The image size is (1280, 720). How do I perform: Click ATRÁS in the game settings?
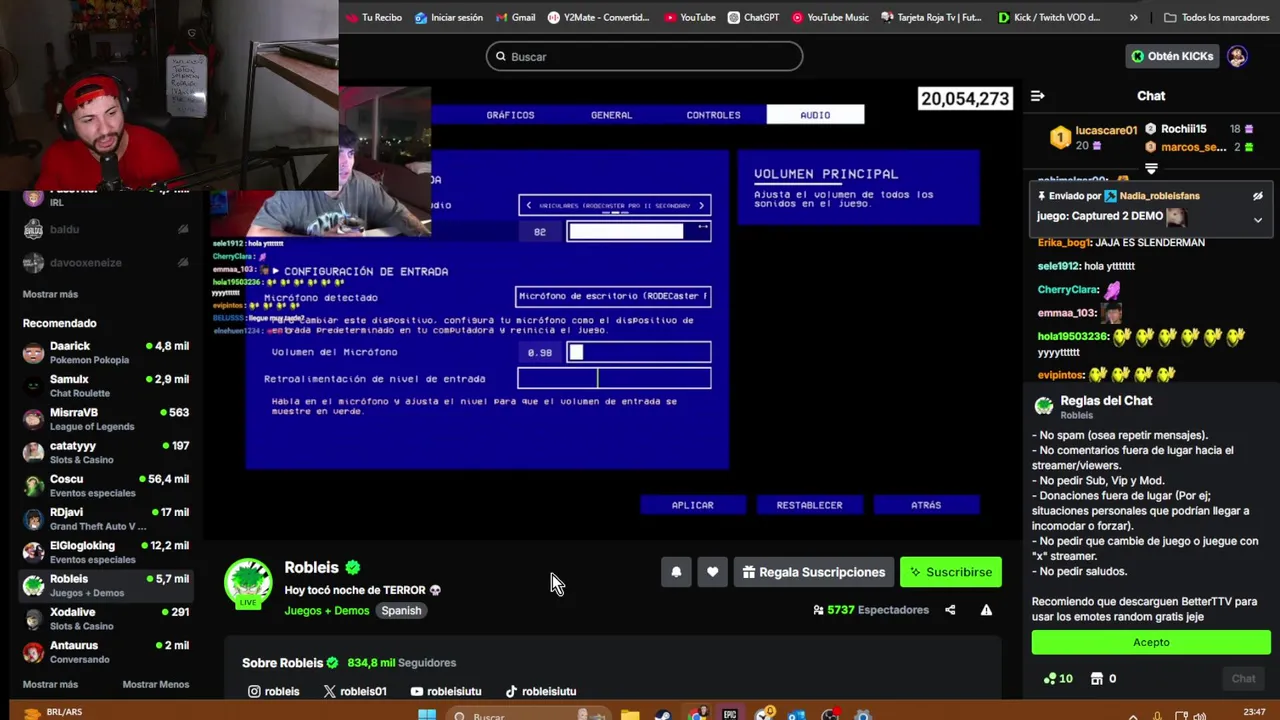pyautogui.click(x=926, y=505)
